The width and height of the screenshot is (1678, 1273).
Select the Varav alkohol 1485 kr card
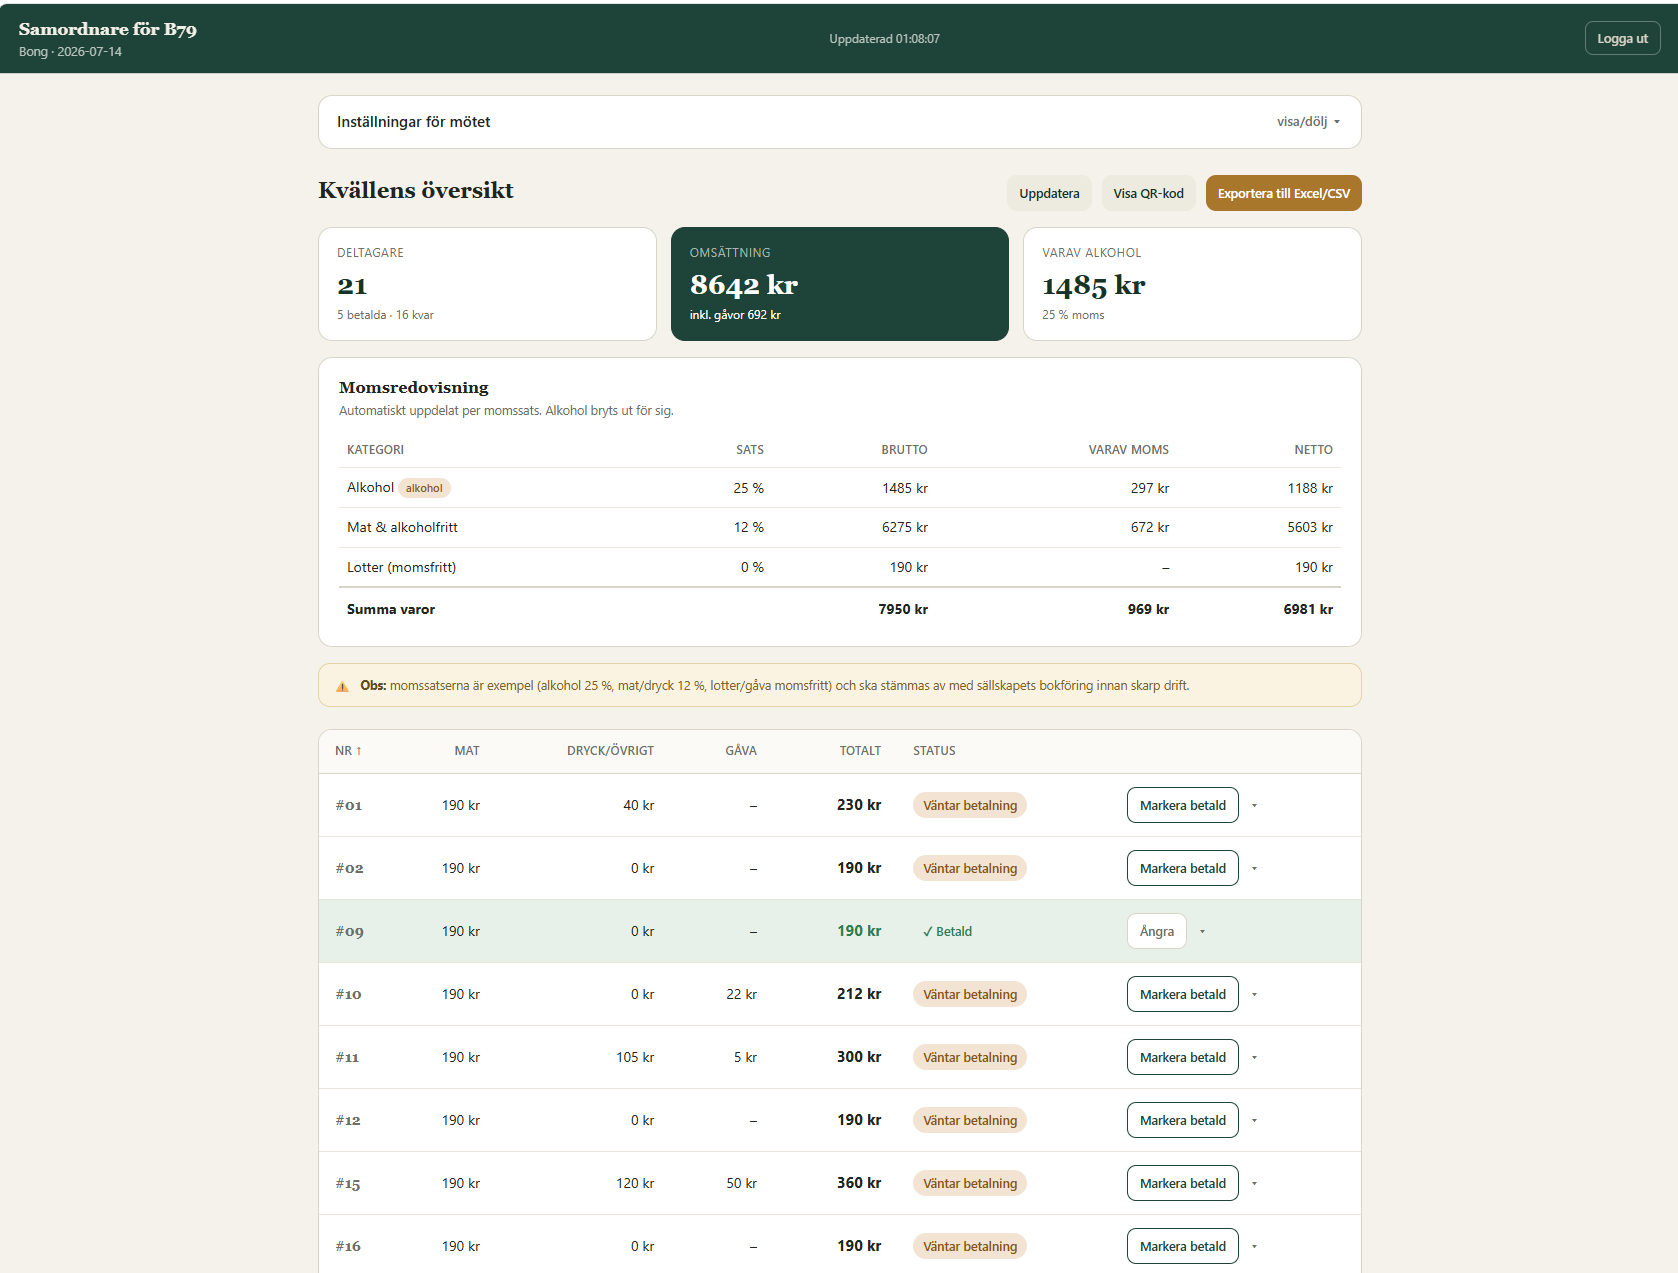coord(1192,284)
